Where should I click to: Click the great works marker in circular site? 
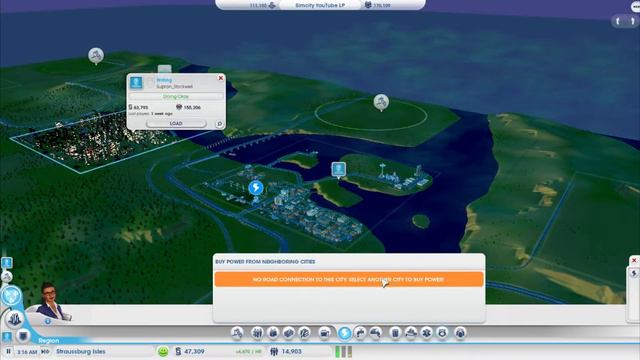pyautogui.click(x=381, y=102)
